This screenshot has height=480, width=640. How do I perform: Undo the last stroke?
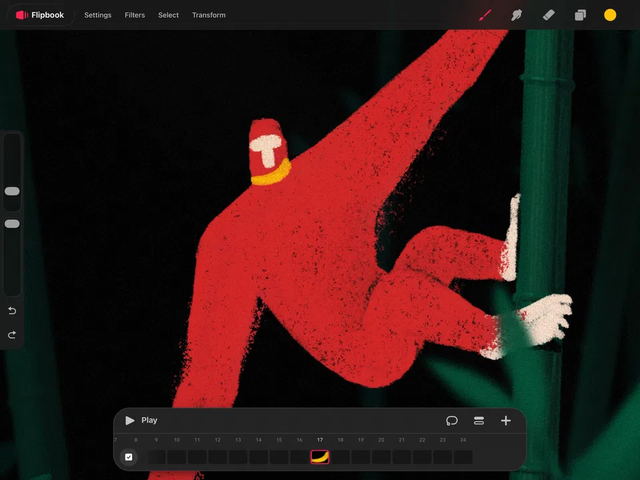12,311
